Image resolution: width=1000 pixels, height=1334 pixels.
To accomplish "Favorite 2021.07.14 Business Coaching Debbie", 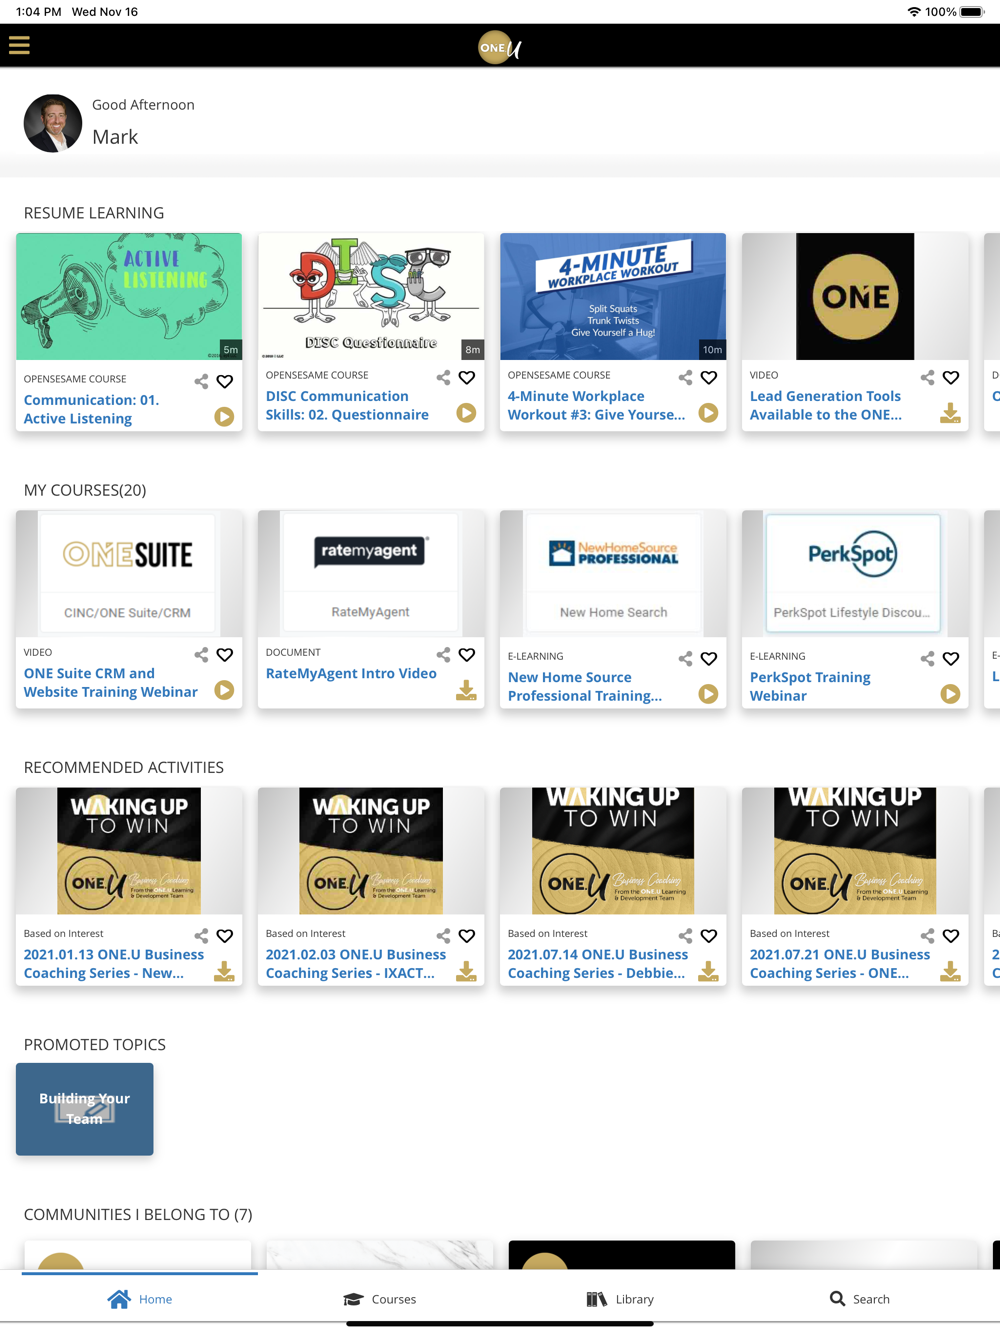I will coord(709,935).
